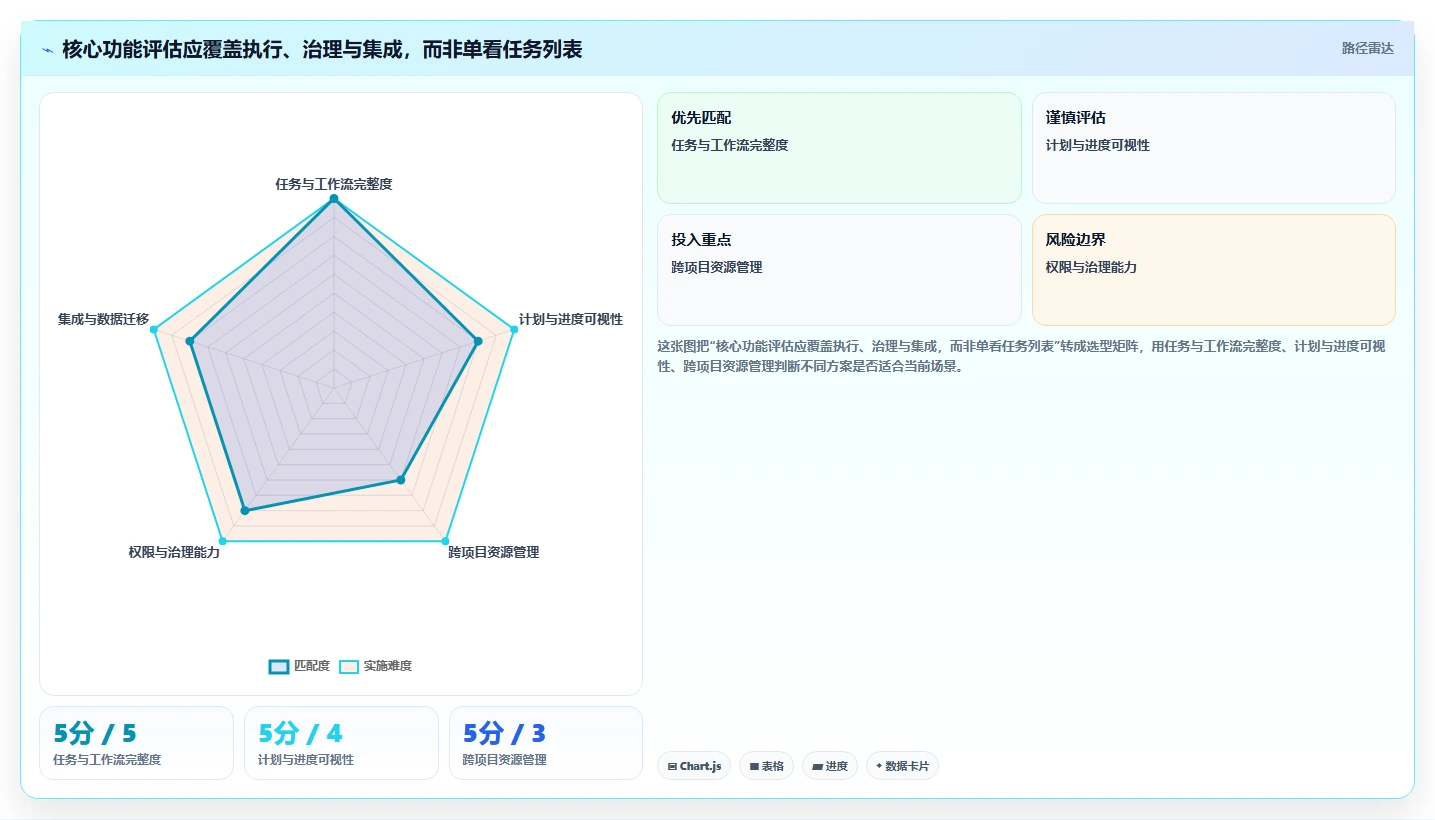Screen dimensions: 1435x820
Task: Click the lightning icon beside the title
Action: click(48, 49)
